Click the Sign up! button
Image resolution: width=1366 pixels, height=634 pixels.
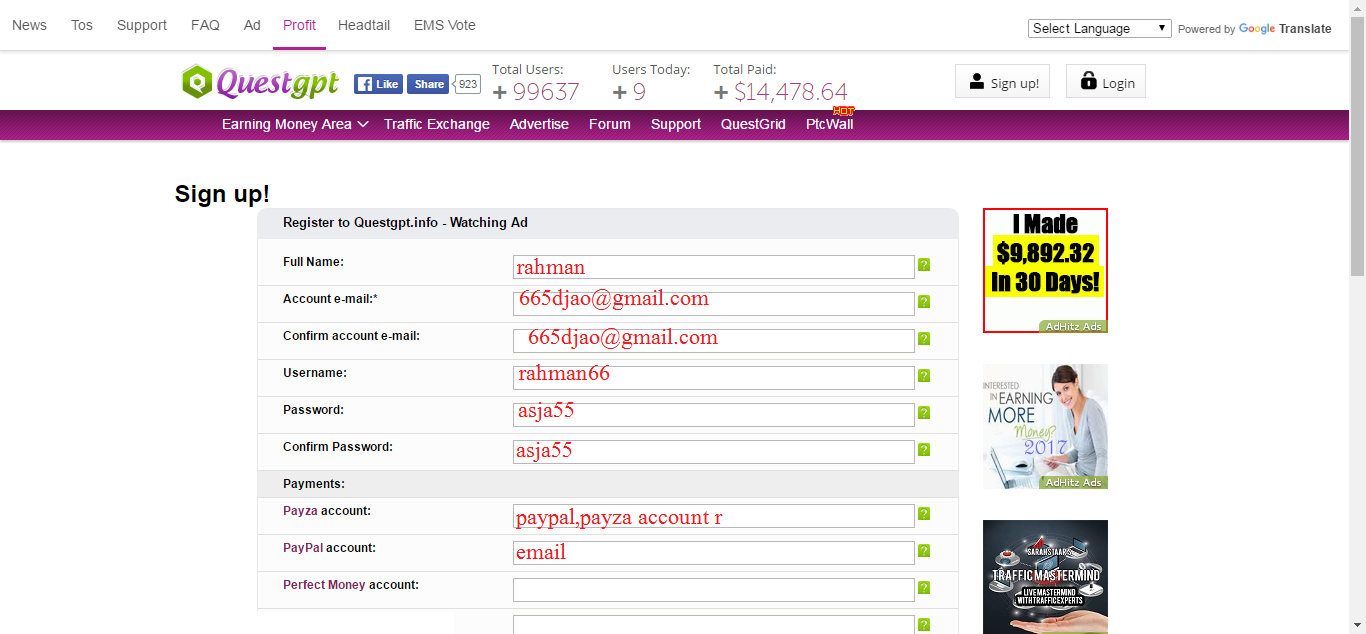[x=1002, y=82]
